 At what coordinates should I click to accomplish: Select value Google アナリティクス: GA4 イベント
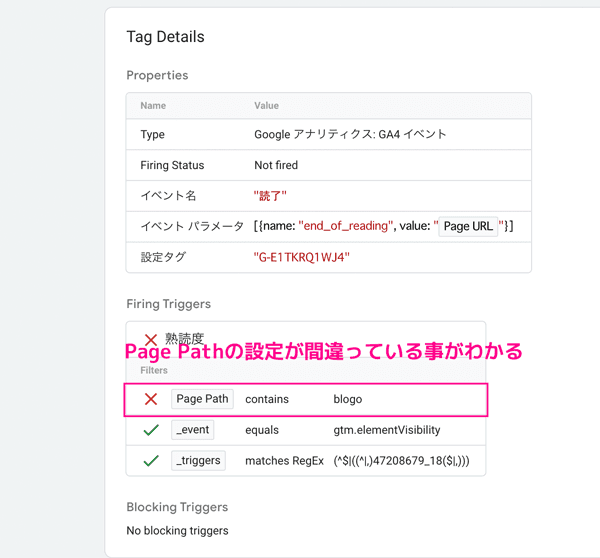pos(350,134)
